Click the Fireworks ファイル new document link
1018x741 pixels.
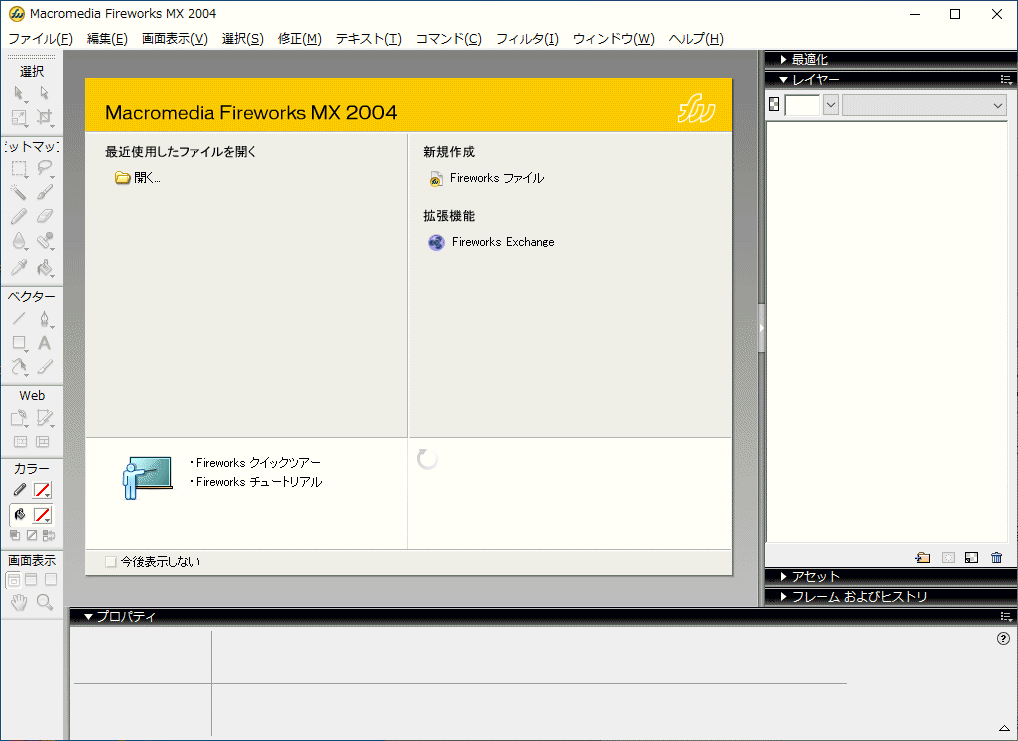[x=496, y=179]
